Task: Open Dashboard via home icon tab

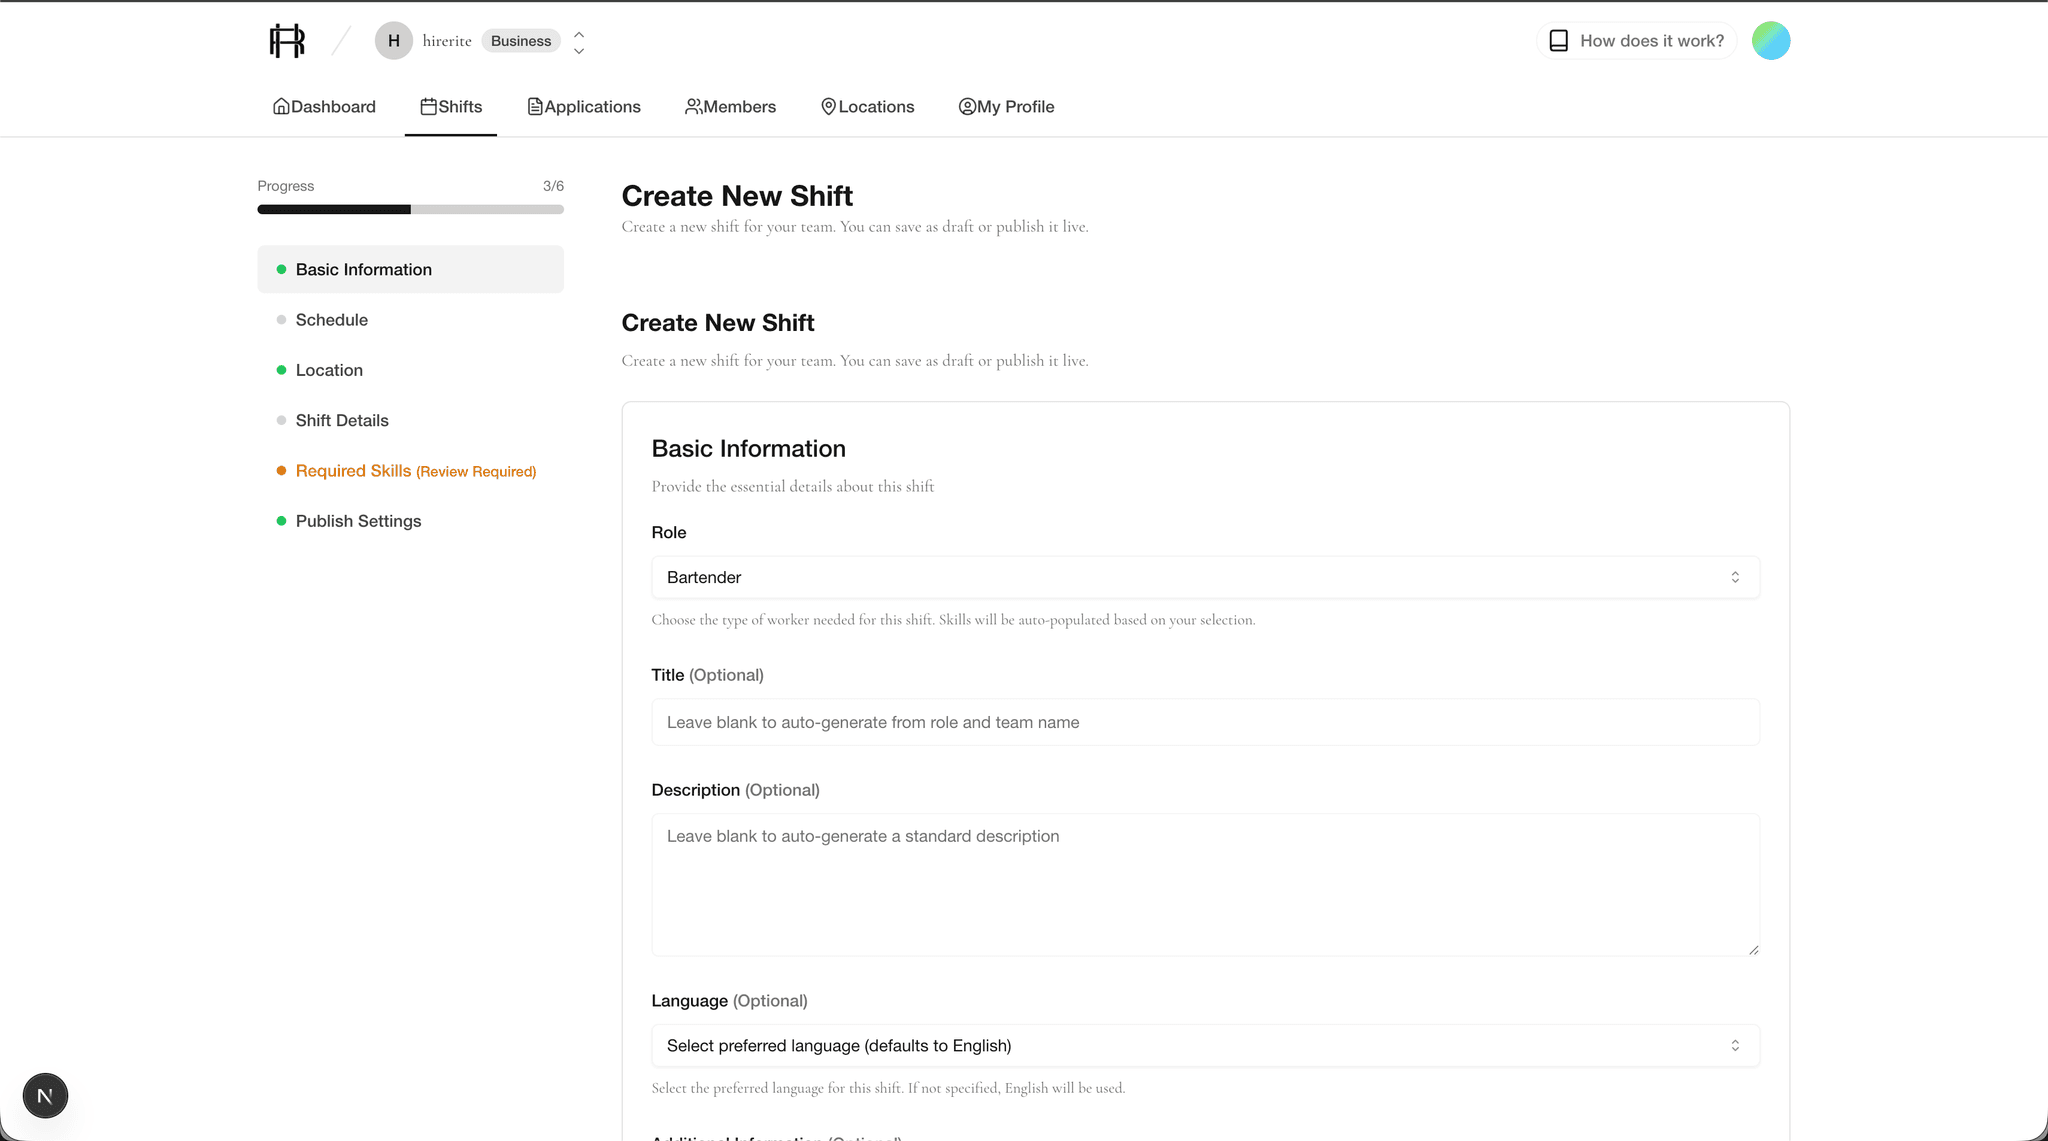Action: [x=282, y=107]
